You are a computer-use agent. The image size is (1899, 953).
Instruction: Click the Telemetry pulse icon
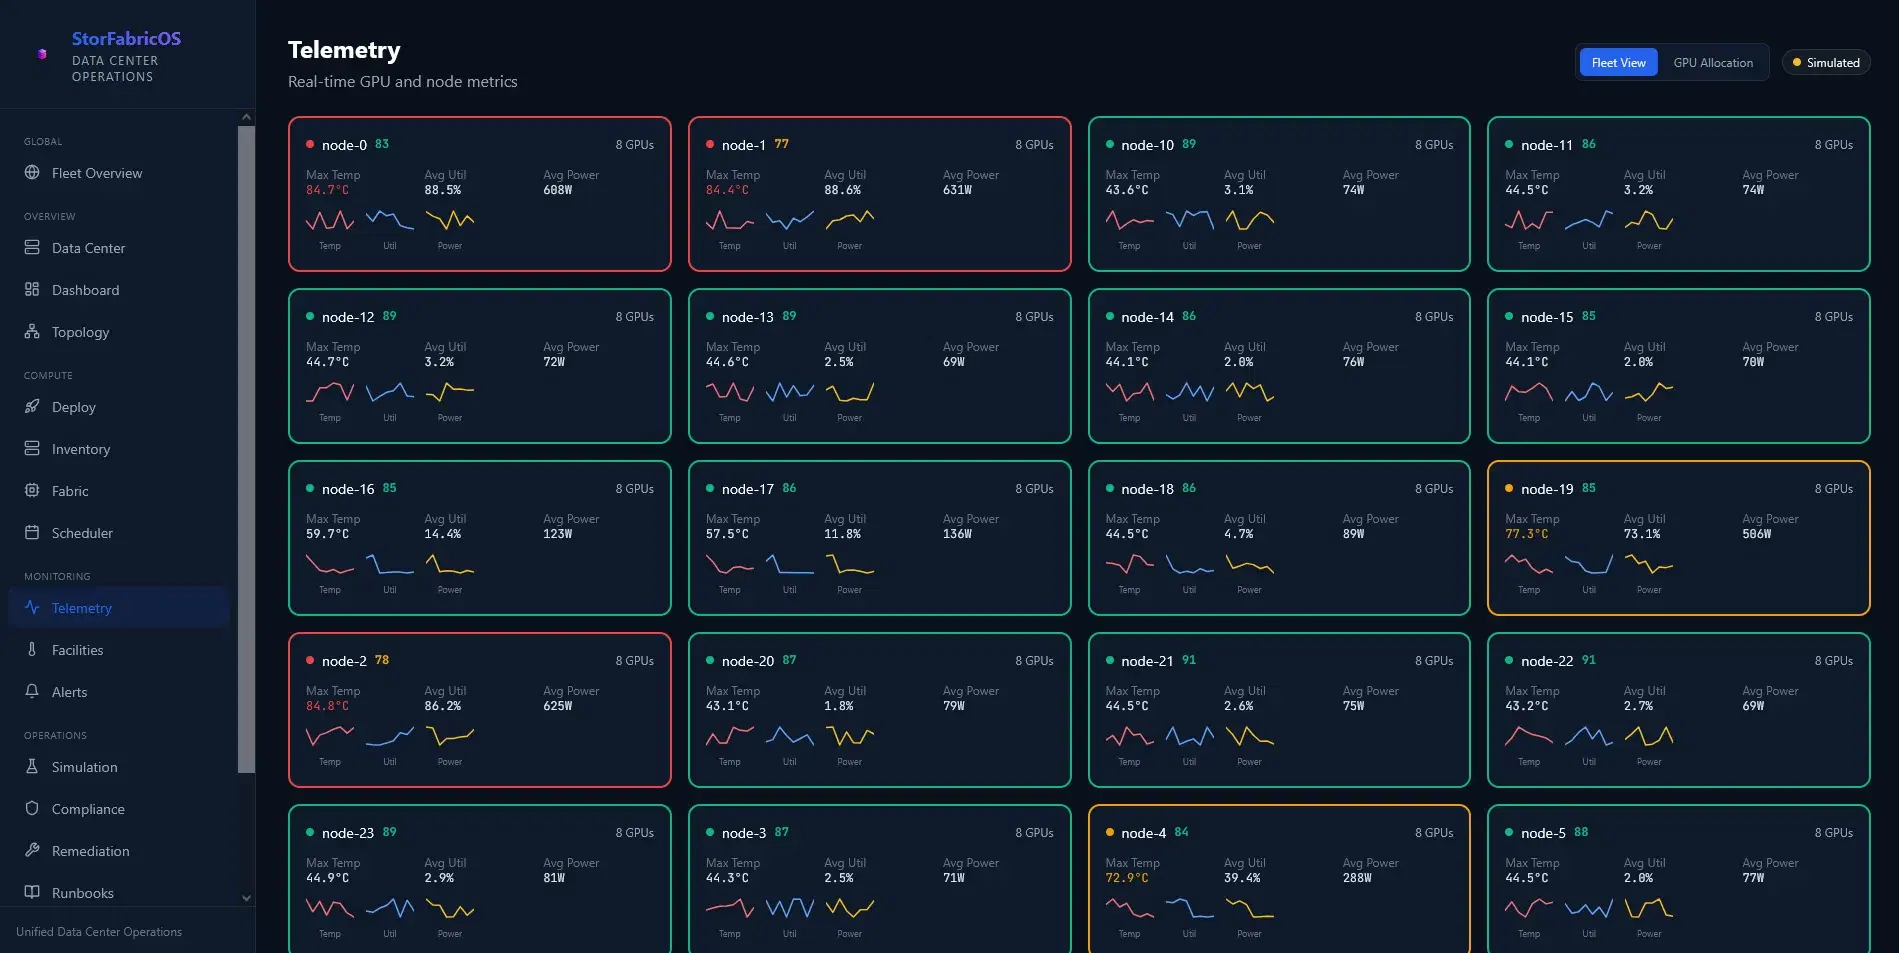click(32, 607)
